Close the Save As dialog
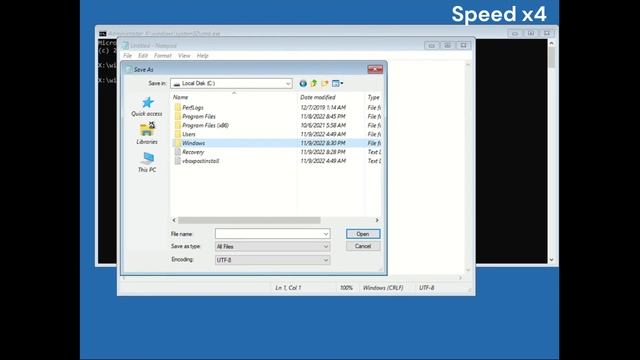Image resolution: width=640 pixels, height=360 pixels. pyautogui.click(x=375, y=69)
